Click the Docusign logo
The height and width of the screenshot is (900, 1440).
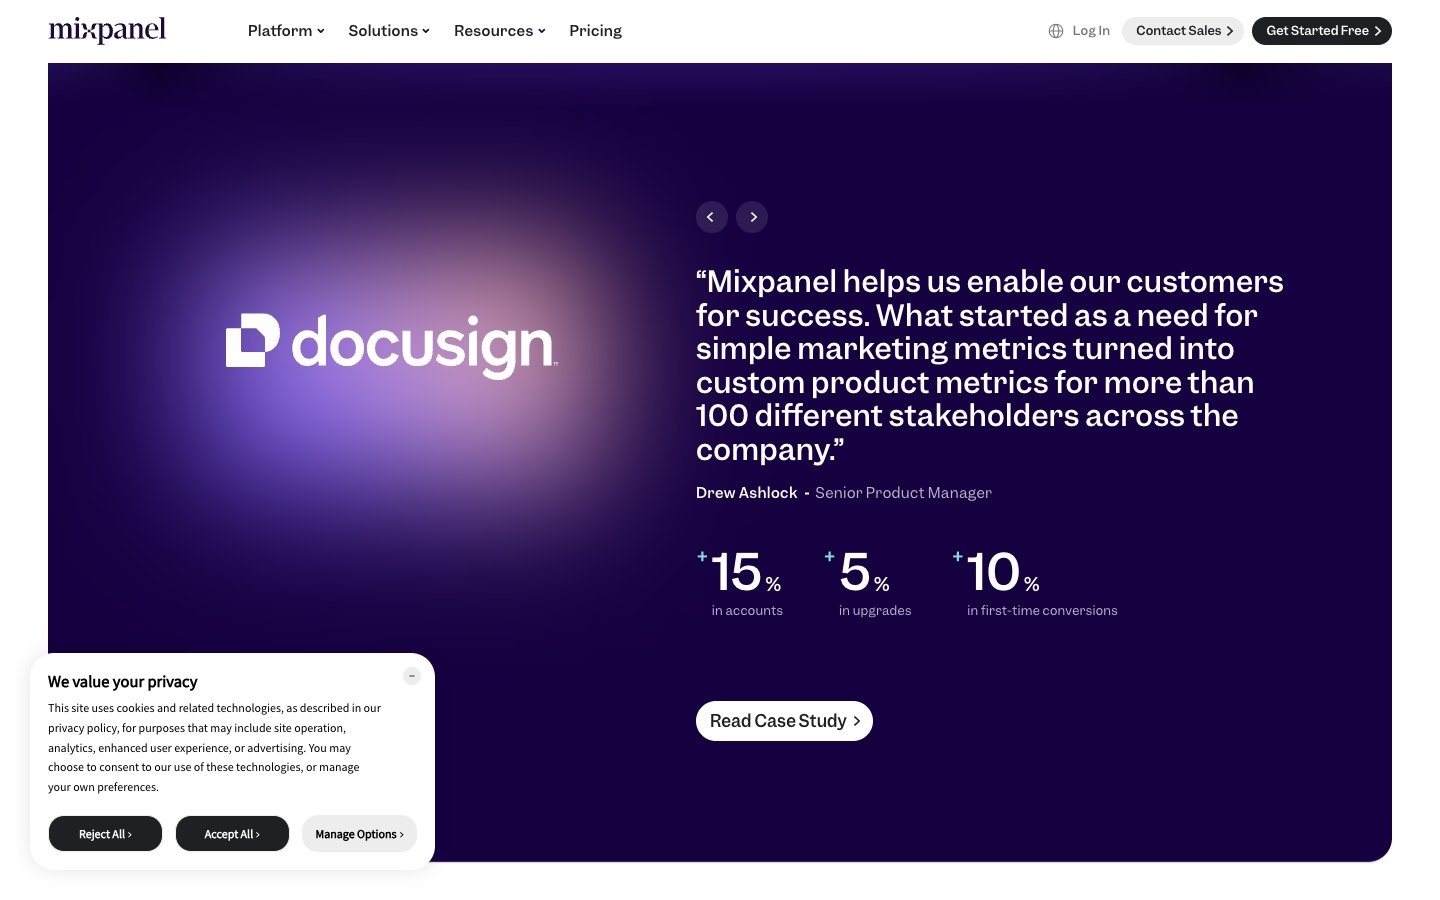[x=390, y=345]
